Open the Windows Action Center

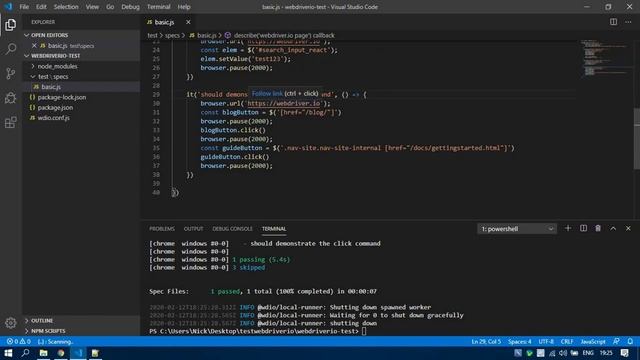click(624, 353)
